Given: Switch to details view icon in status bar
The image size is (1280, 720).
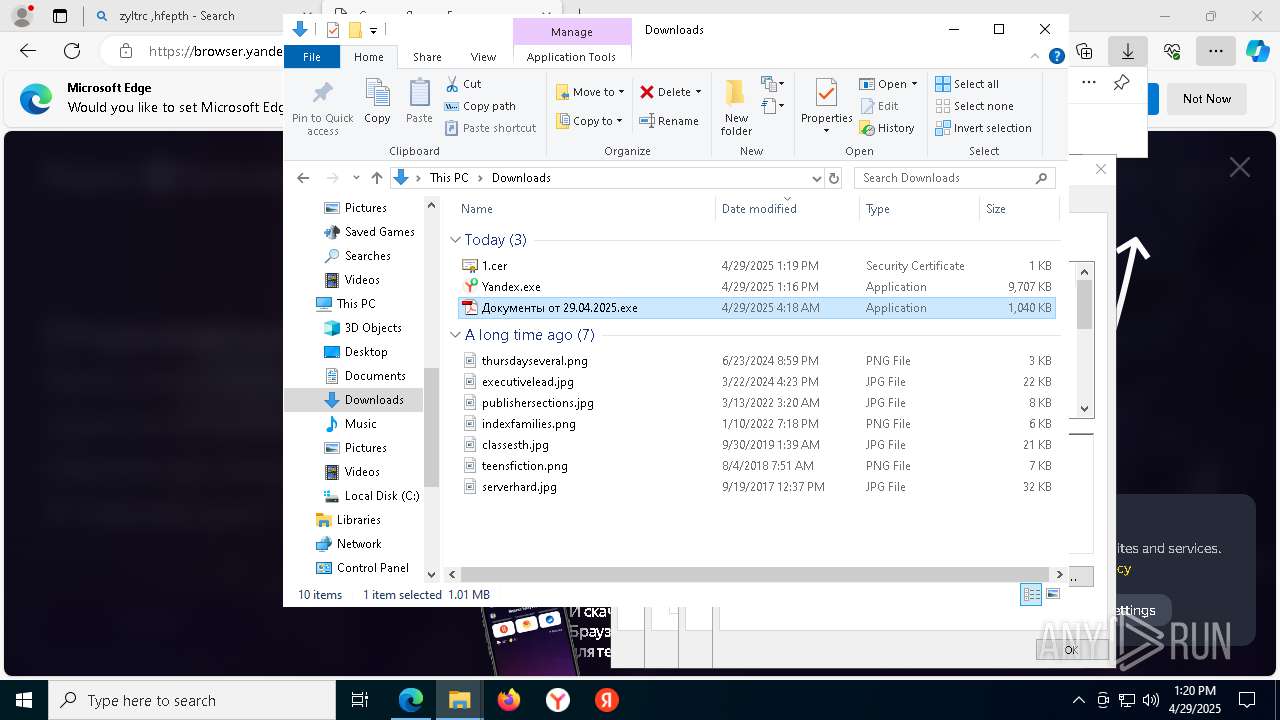Looking at the screenshot, I should click(1031, 595).
